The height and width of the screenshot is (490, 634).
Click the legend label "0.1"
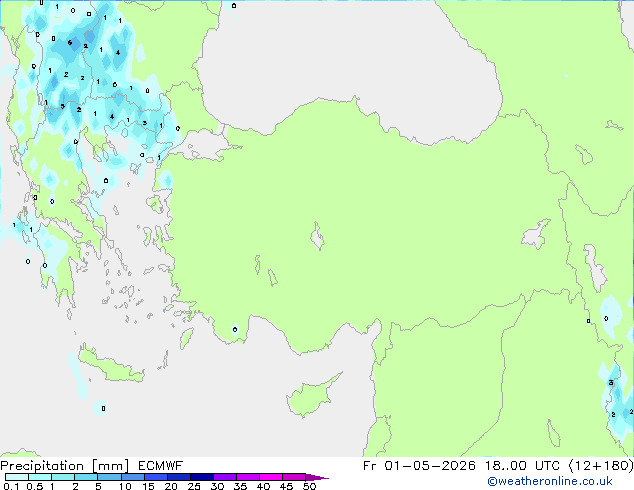click(11, 486)
